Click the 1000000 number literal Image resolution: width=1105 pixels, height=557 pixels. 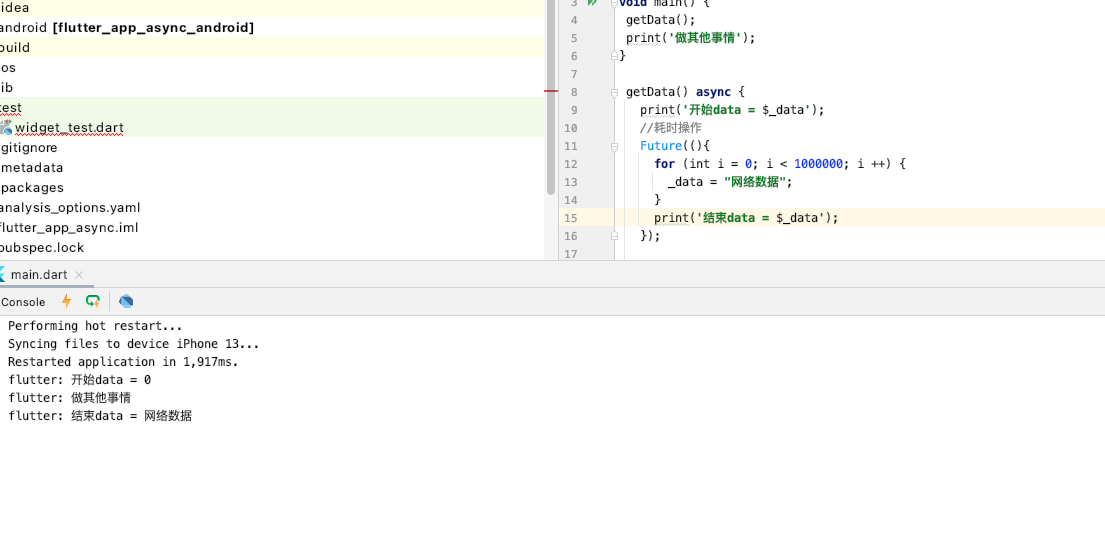pyautogui.click(x=818, y=164)
